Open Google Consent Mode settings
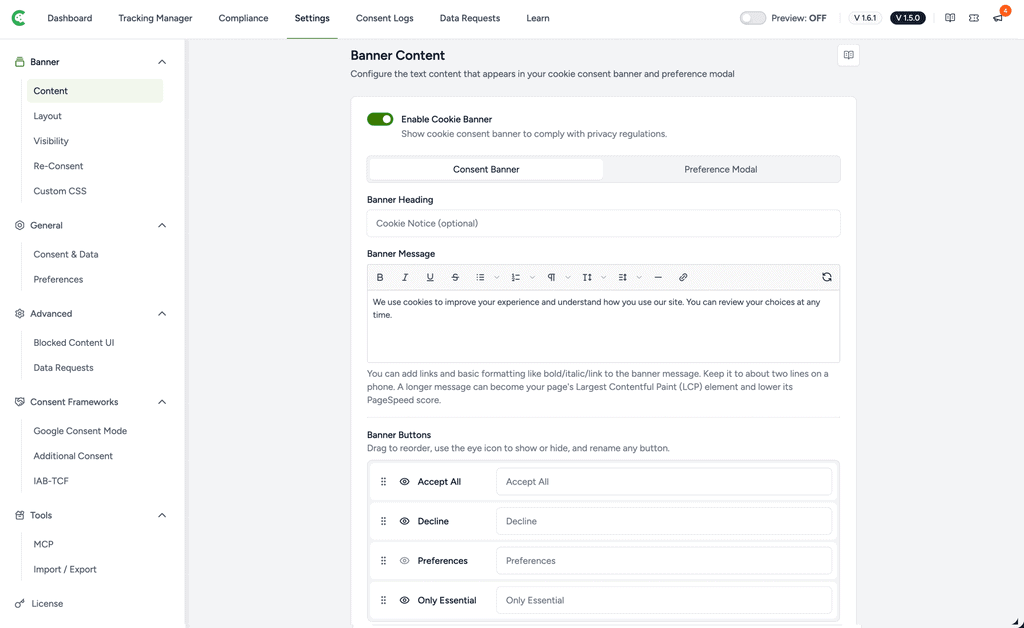The image size is (1024, 628). pyautogui.click(x=80, y=431)
